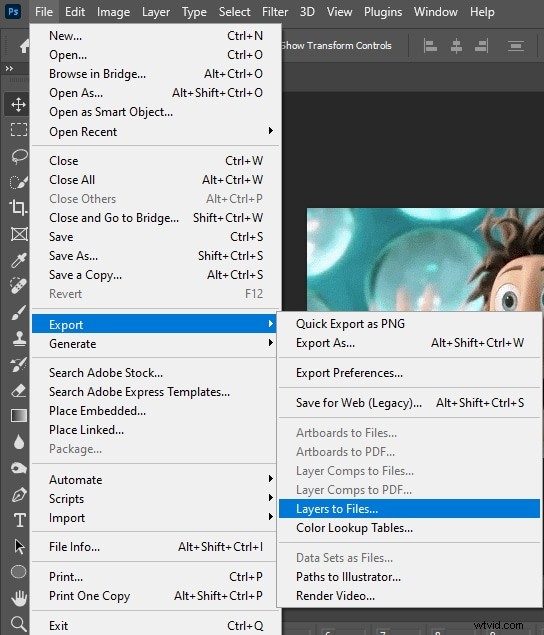The image size is (544, 635).
Task: Open the Image menu
Action: (113, 12)
